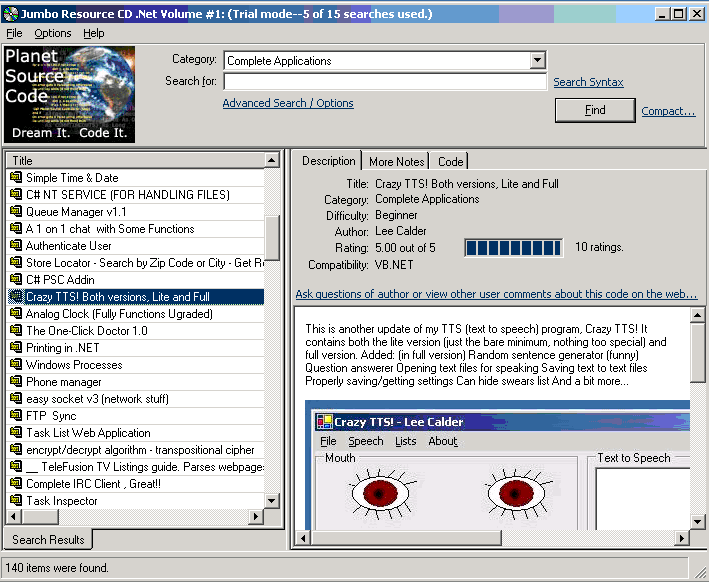Click the icon next to FTP Sync
Viewport: 709px width, 582px height.
tap(16, 416)
